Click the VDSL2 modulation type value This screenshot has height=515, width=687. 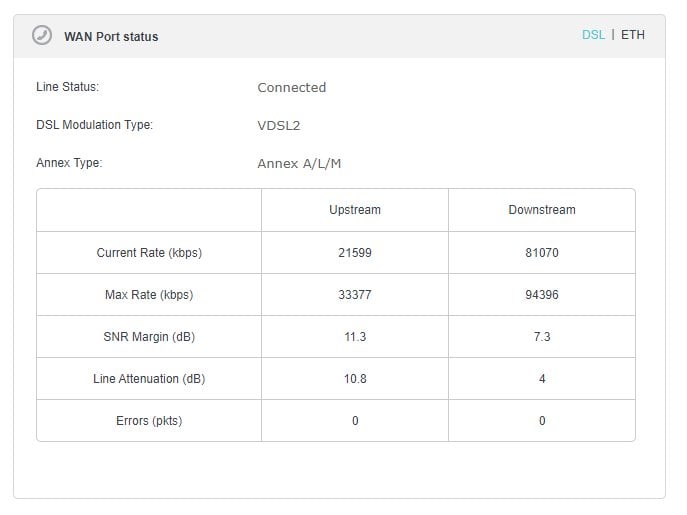click(279, 126)
